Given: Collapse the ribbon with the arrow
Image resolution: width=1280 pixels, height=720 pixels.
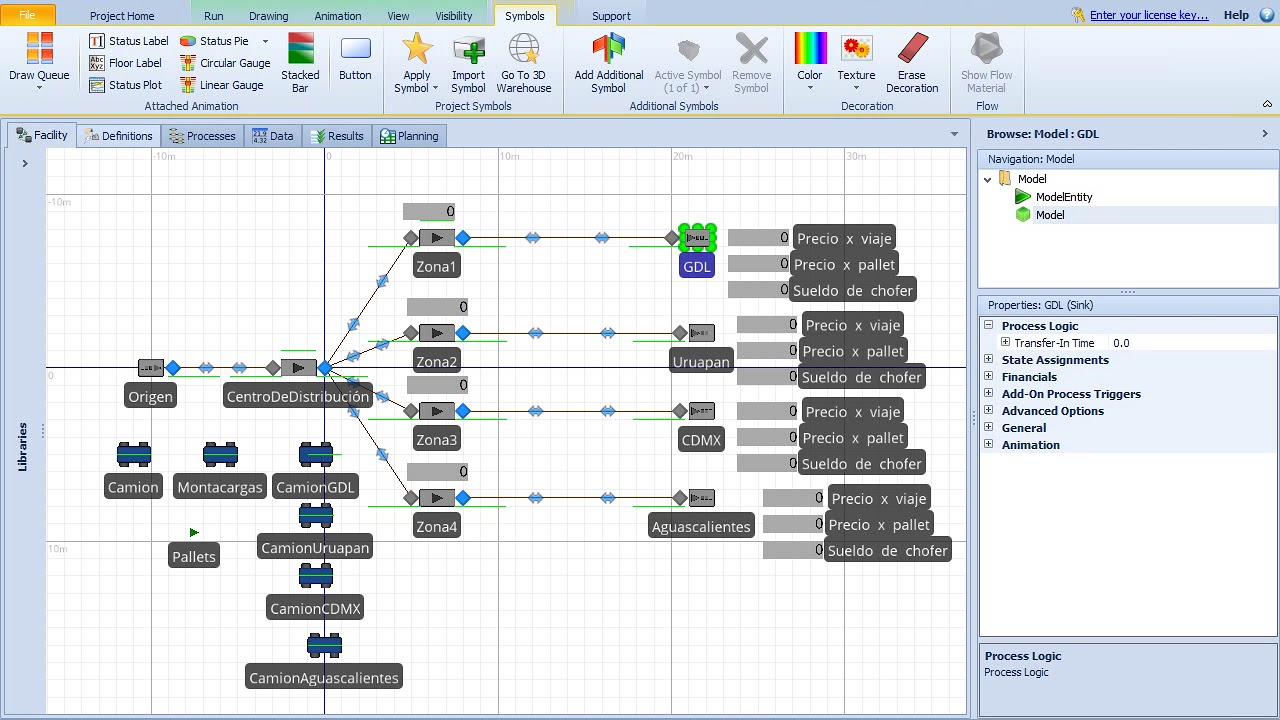Looking at the screenshot, I should pyautogui.click(x=1267, y=105).
